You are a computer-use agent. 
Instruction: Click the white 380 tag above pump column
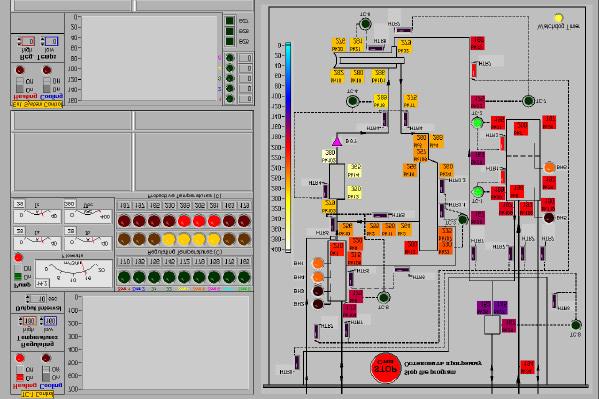pyautogui.click(x=329, y=156)
